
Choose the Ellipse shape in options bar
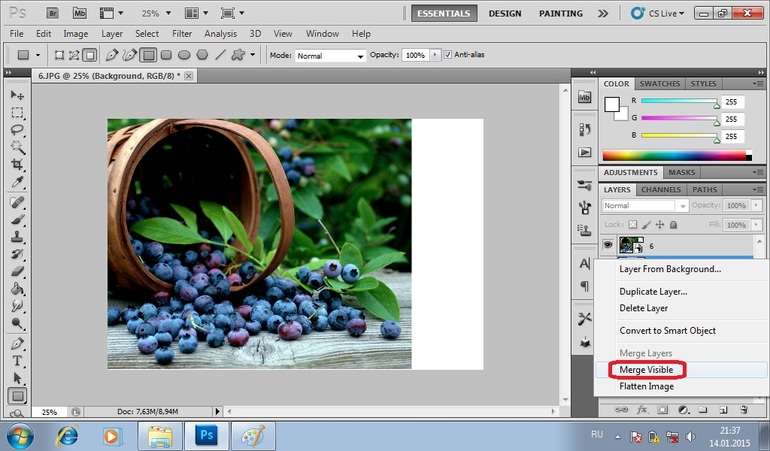[184, 55]
